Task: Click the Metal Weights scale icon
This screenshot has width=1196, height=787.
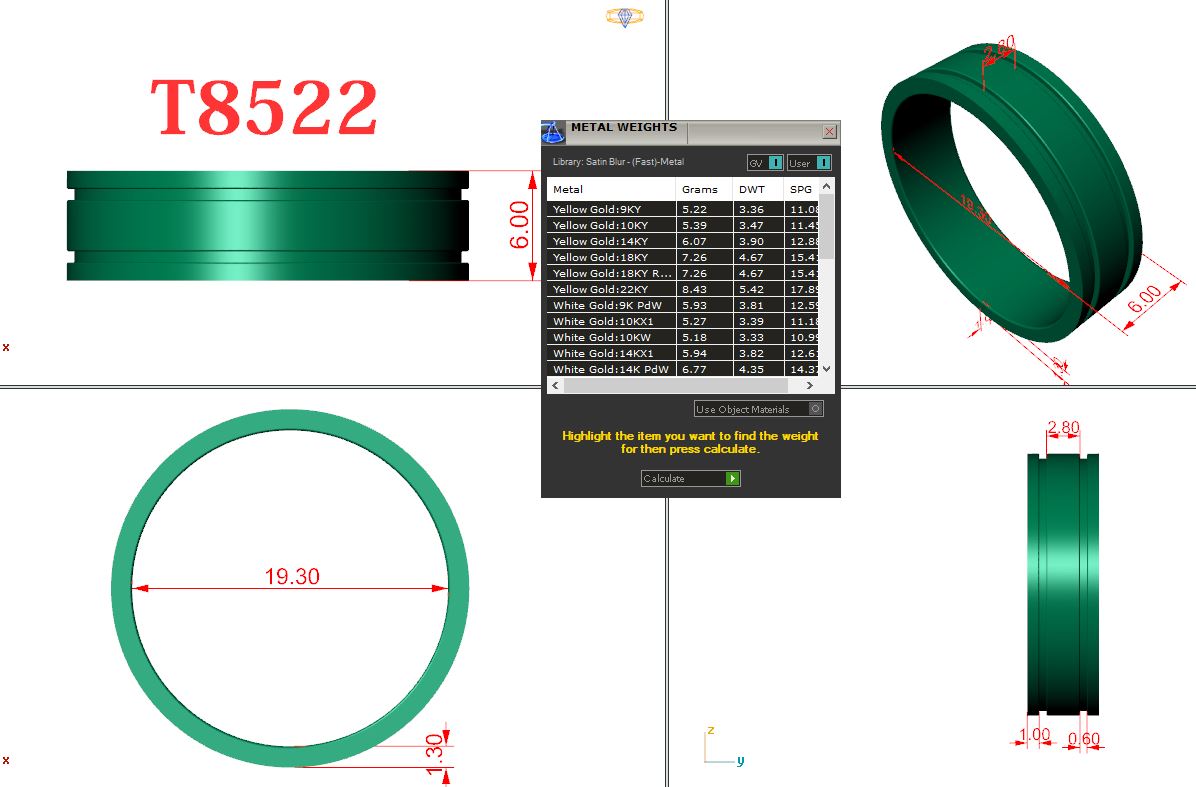Action: (553, 133)
